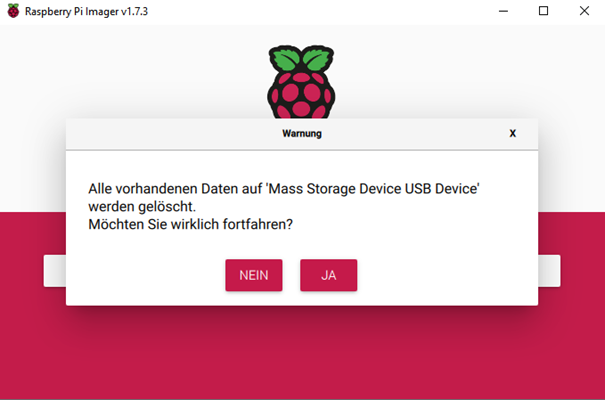This screenshot has width=605, height=400.
Task: Click the 'Möchten Sie wirklich fortfahren?' question
Action: 191,224
